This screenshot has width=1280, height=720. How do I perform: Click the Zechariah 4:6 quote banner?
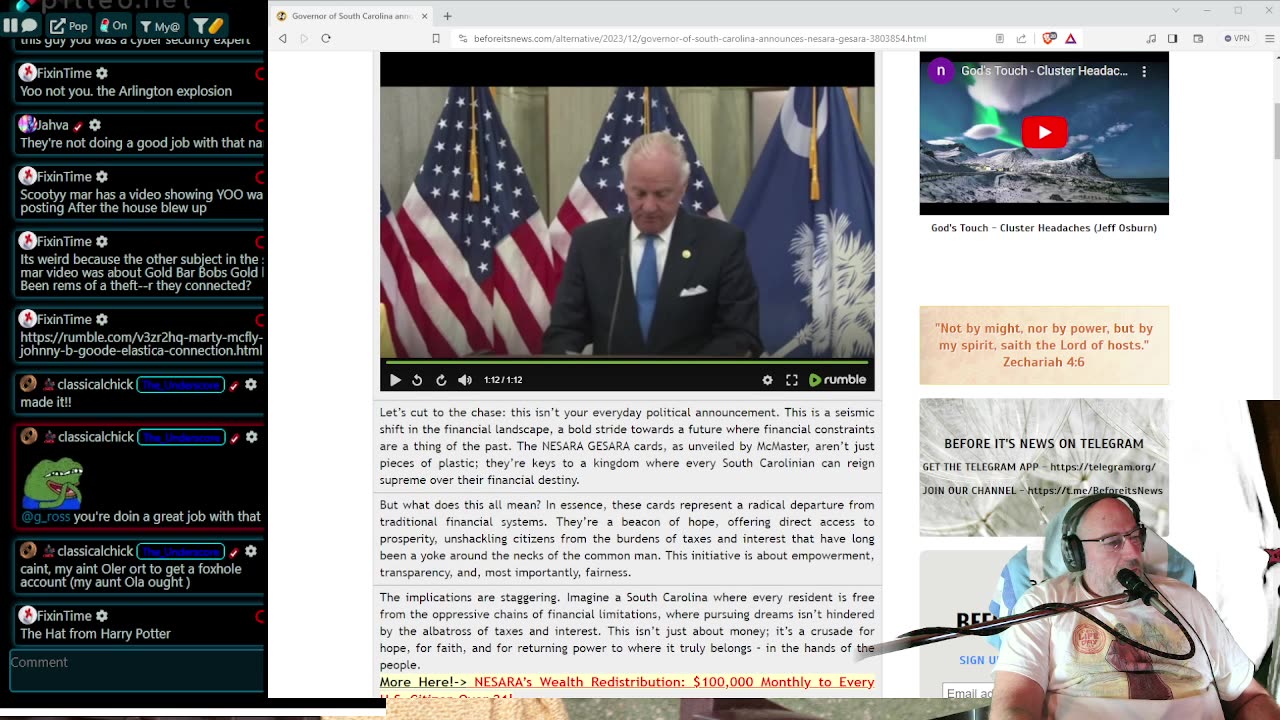[x=1044, y=345]
